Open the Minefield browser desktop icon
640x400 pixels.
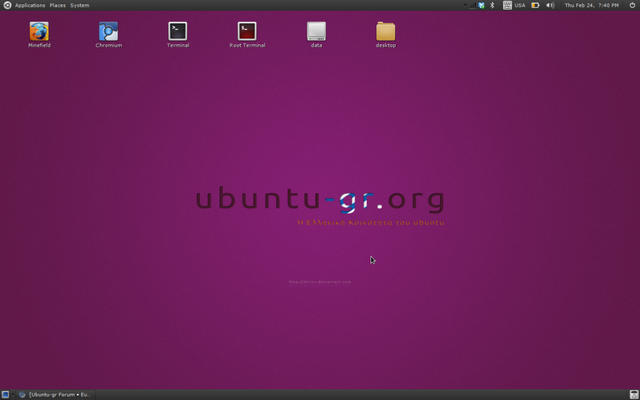pos(39,32)
